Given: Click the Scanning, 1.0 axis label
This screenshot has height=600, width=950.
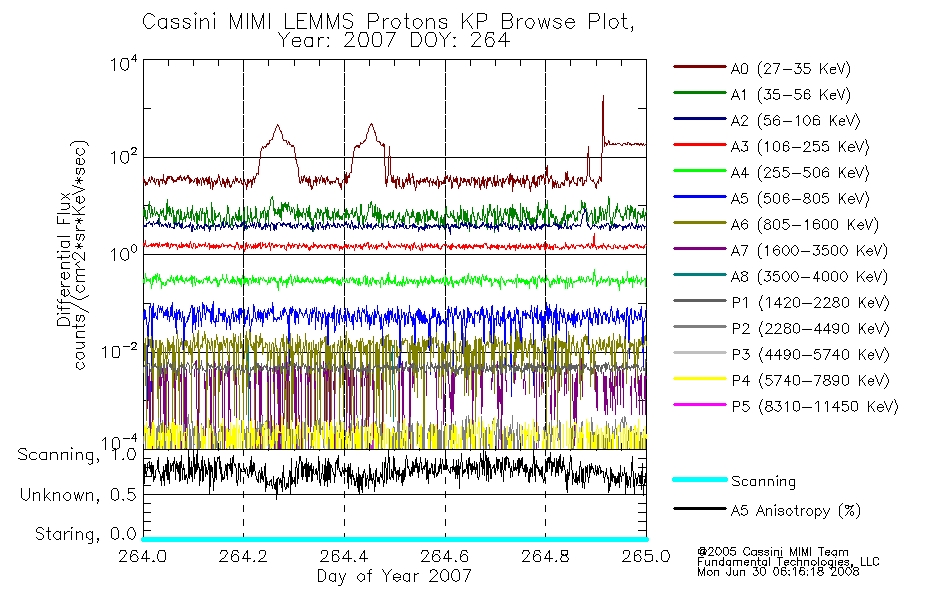Looking at the screenshot, I should click(77, 455).
